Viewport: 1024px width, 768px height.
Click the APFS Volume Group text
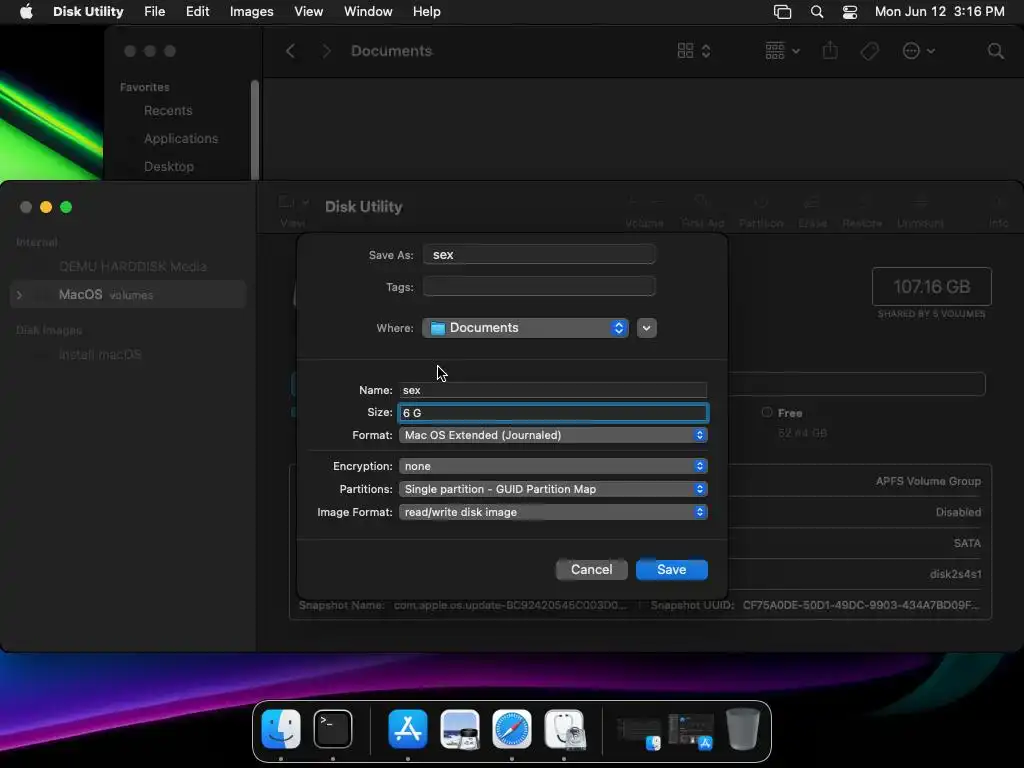pyautogui.click(x=928, y=481)
